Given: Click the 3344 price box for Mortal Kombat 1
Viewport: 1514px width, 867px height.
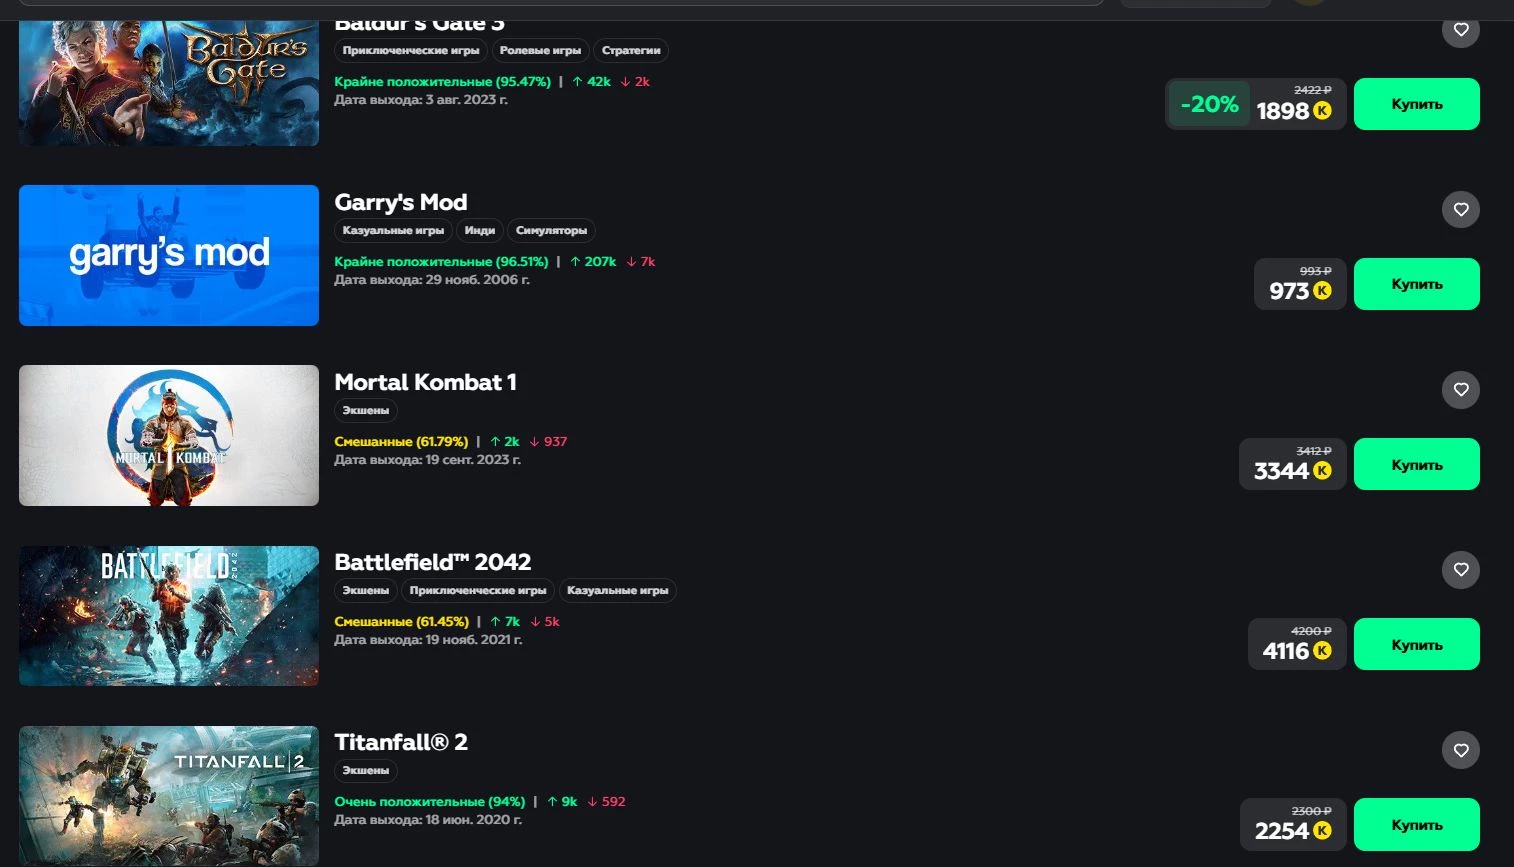Looking at the screenshot, I should [x=1292, y=465].
